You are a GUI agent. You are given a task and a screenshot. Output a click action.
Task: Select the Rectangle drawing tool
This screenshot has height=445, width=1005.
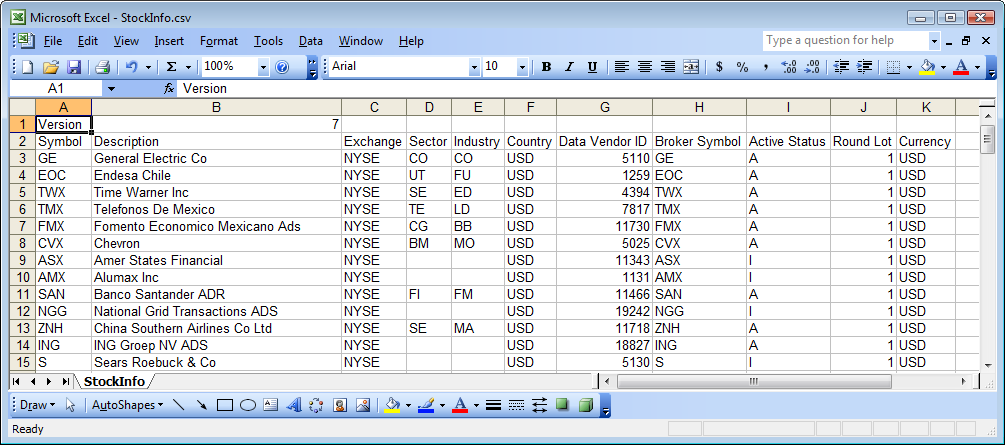coord(224,405)
